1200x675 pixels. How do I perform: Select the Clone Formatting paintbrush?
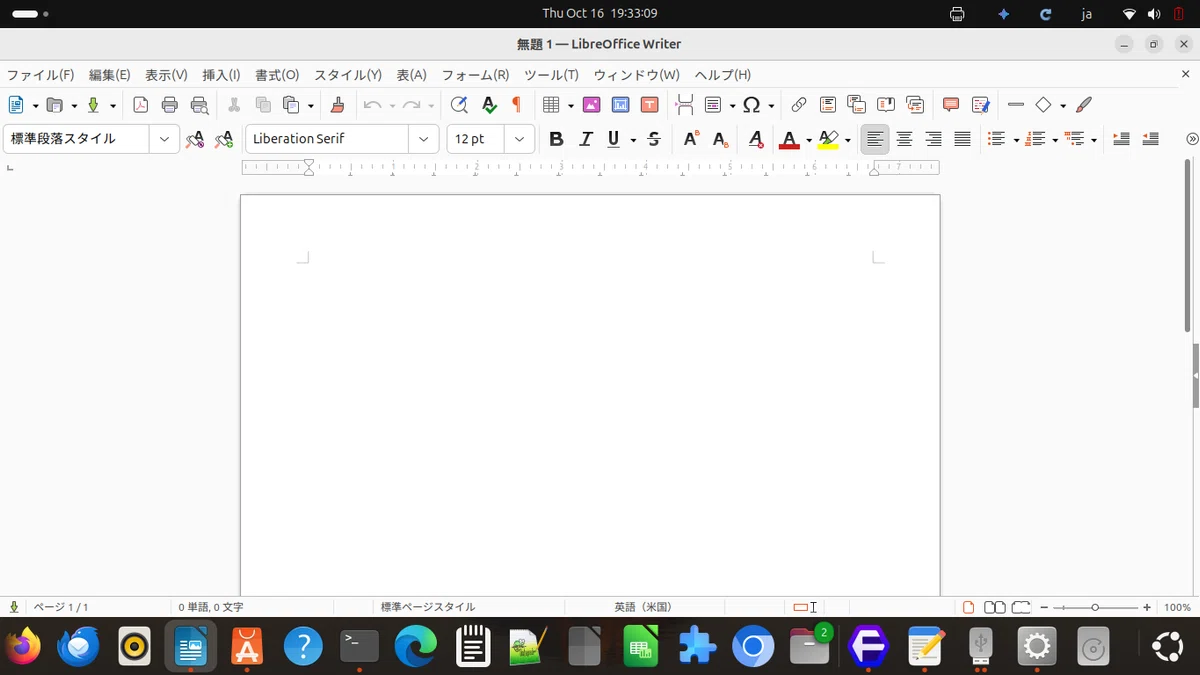pos(337,105)
